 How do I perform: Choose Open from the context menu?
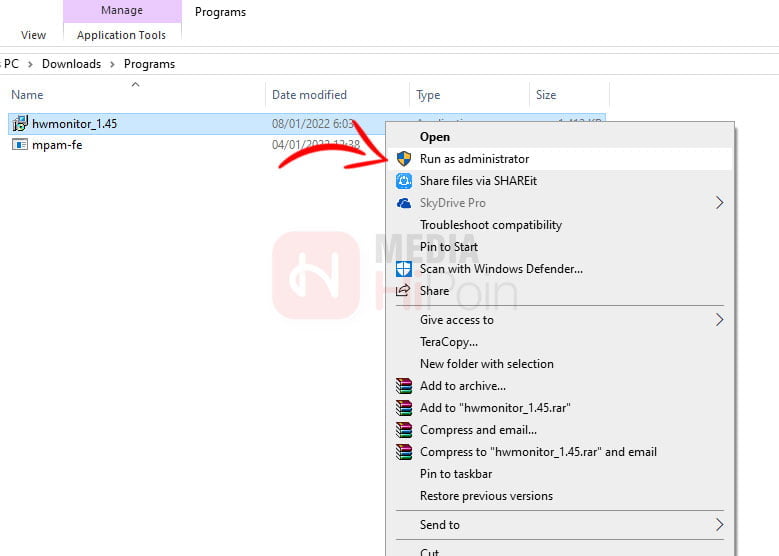coord(560,137)
